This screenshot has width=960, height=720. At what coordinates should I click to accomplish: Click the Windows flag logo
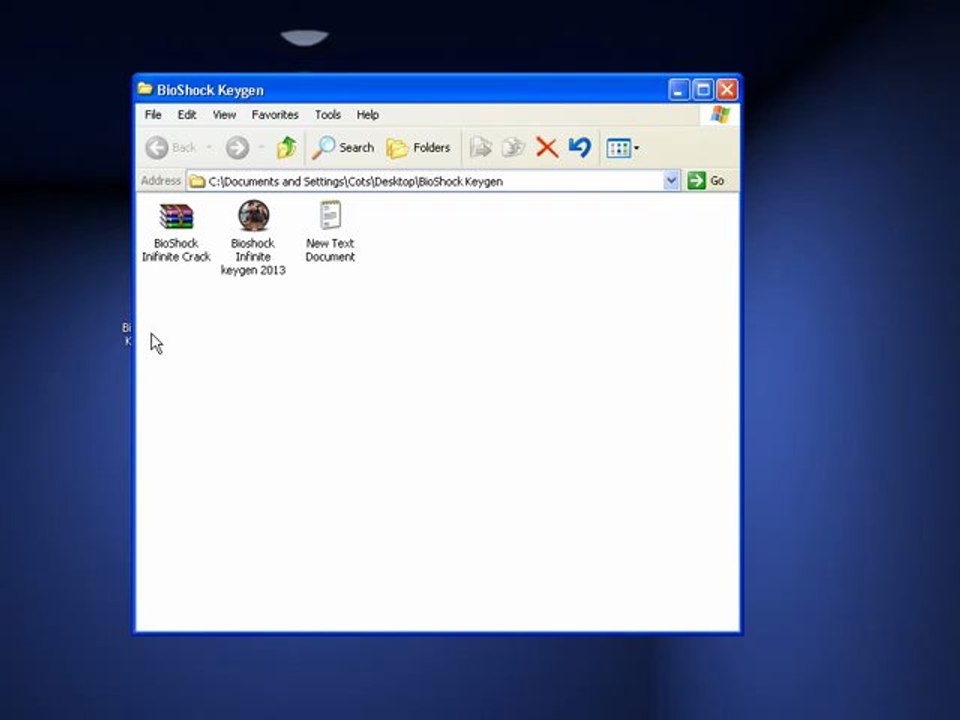click(720, 114)
